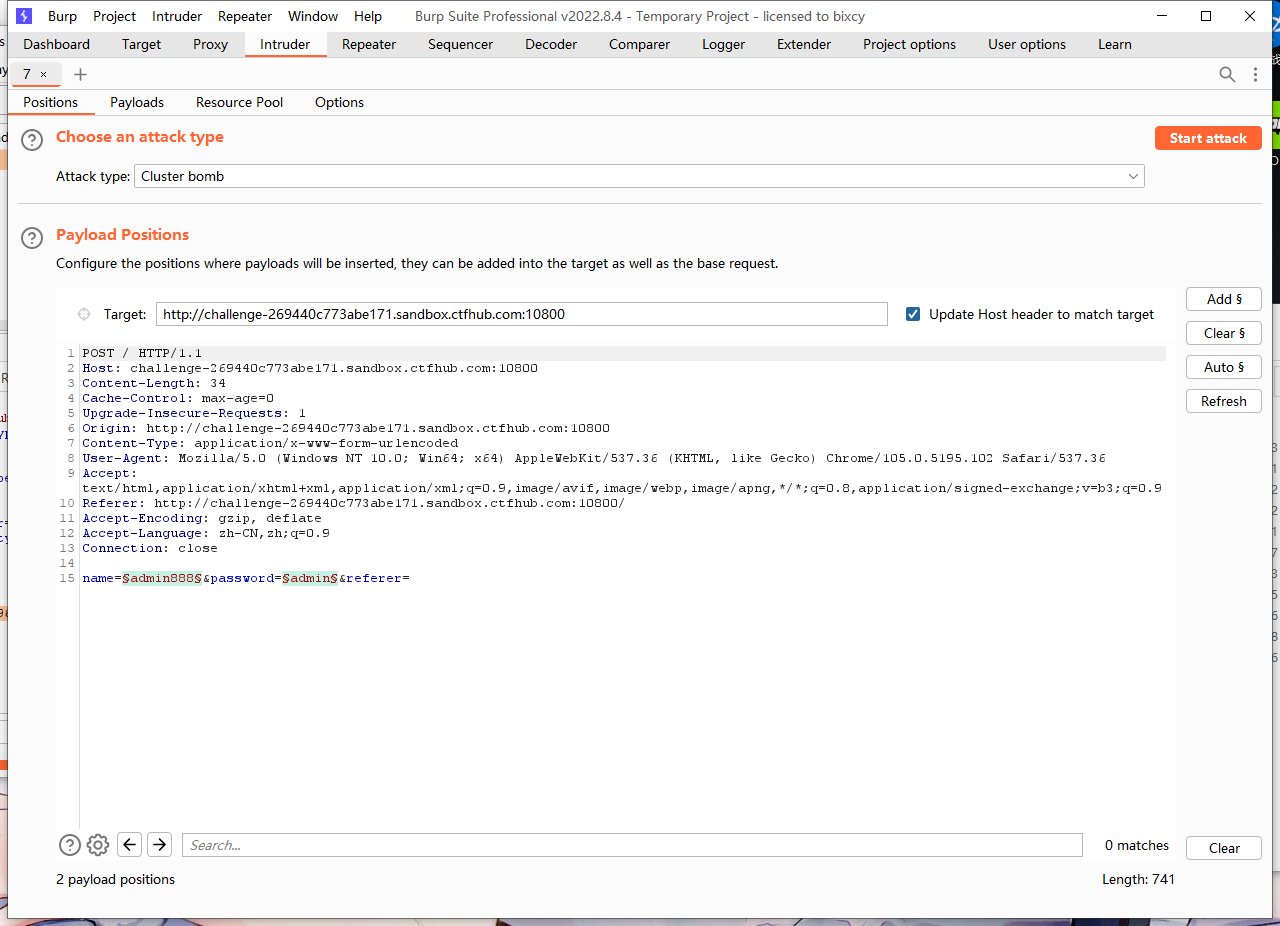Click the User-Agent header line
This screenshot has width=1280, height=926.
point(594,458)
